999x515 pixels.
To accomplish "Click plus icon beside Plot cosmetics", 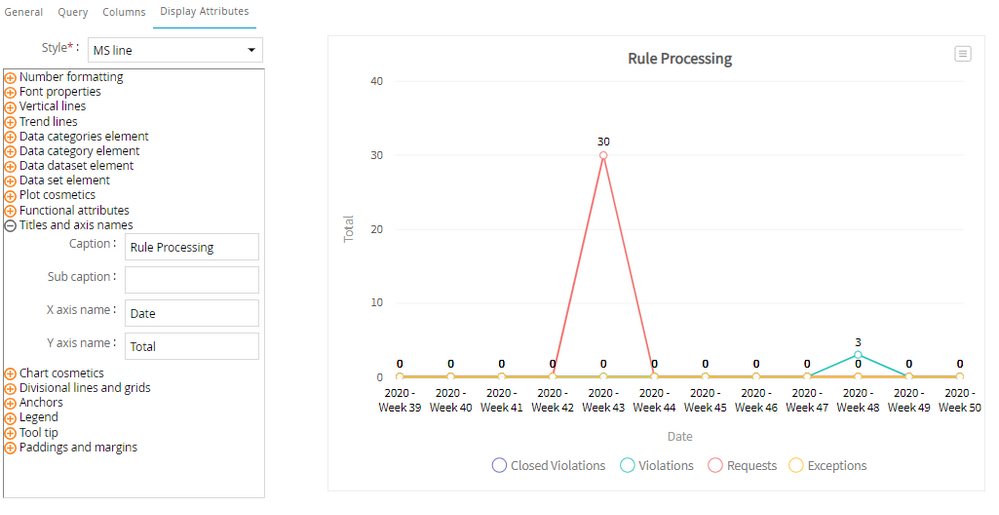I will tap(11, 196).
